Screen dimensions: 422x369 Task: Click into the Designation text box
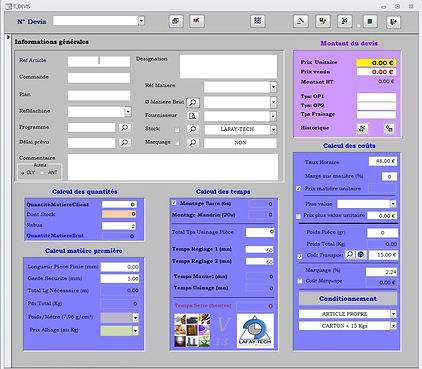(x=228, y=67)
